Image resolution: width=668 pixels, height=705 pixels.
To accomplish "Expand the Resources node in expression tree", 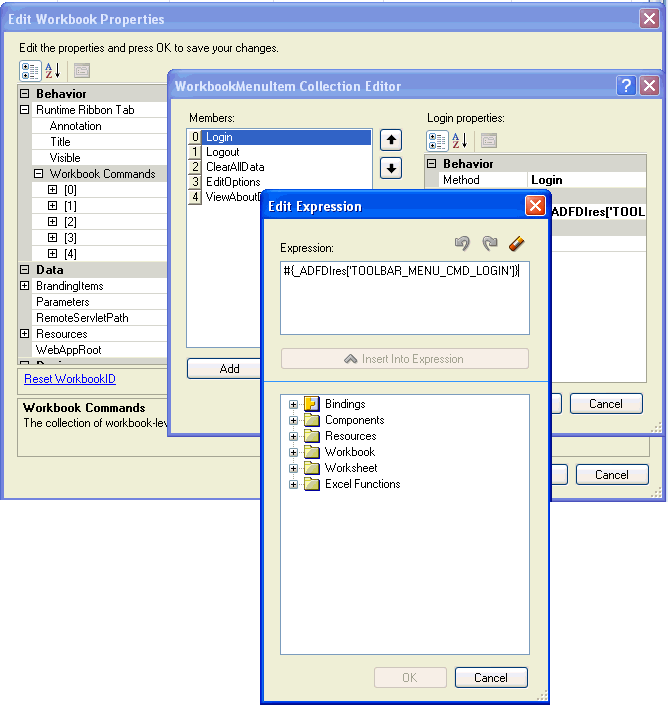I will (x=294, y=436).
